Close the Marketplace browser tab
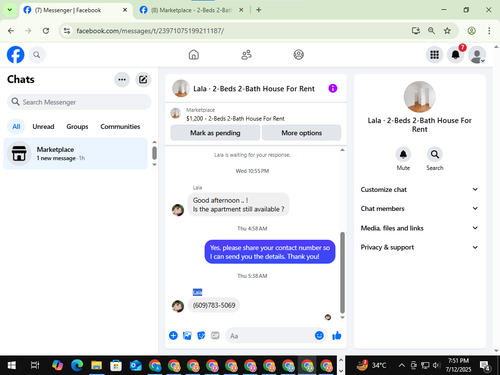The image size is (500, 375). click(241, 10)
